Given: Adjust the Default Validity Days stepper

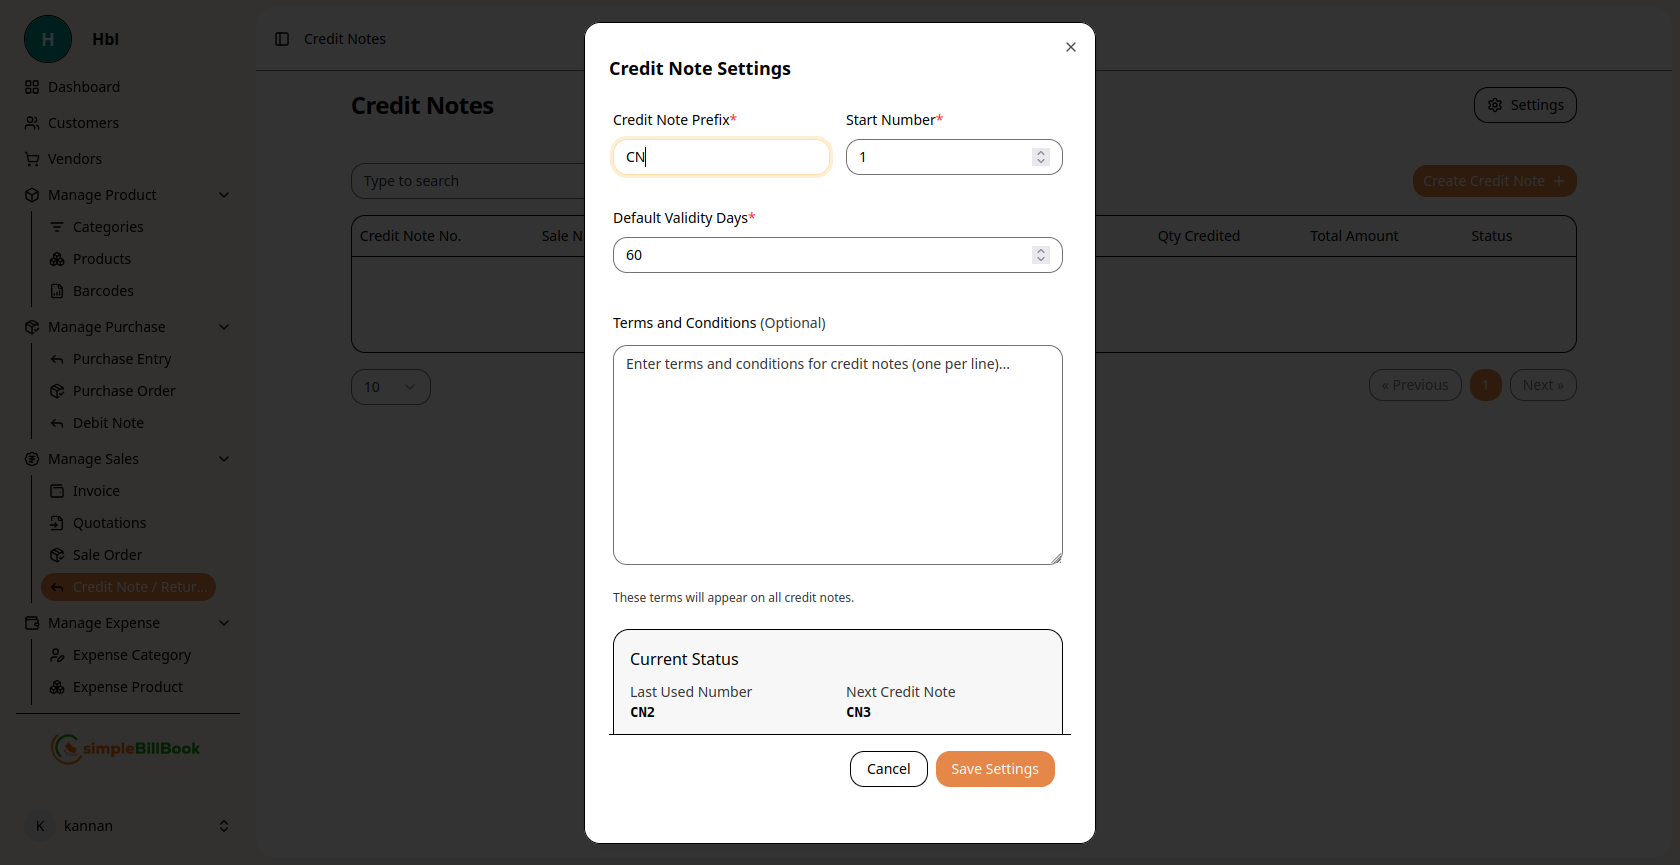Looking at the screenshot, I should [x=1041, y=255].
